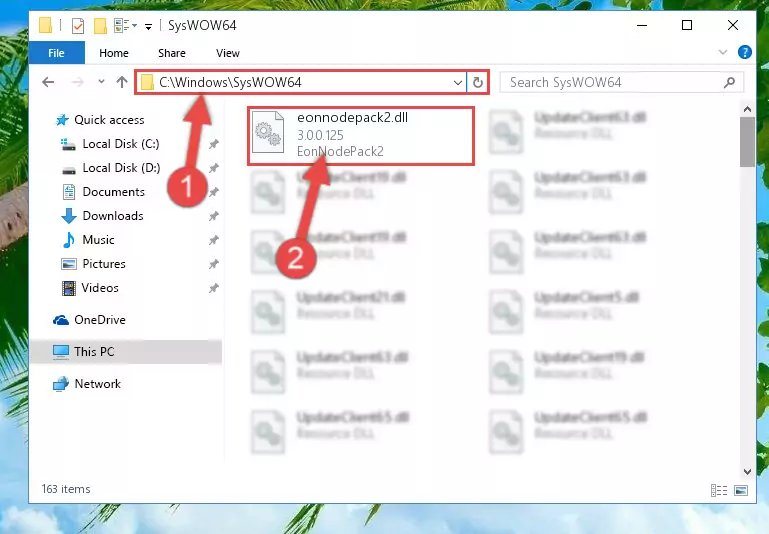Viewport: 769px width, 534px height.
Task: Click the New folder quick access icon
Action: (100, 25)
